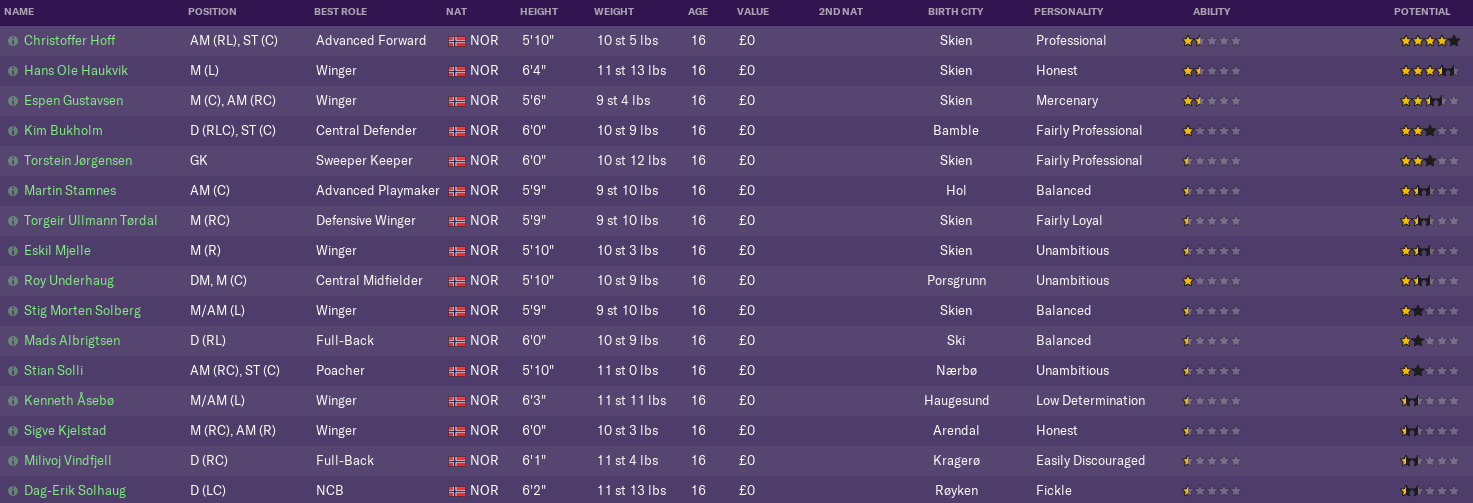Click Christoffer Hoff potential star rating
This screenshot has width=1473, height=503.
tap(1430, 41)
